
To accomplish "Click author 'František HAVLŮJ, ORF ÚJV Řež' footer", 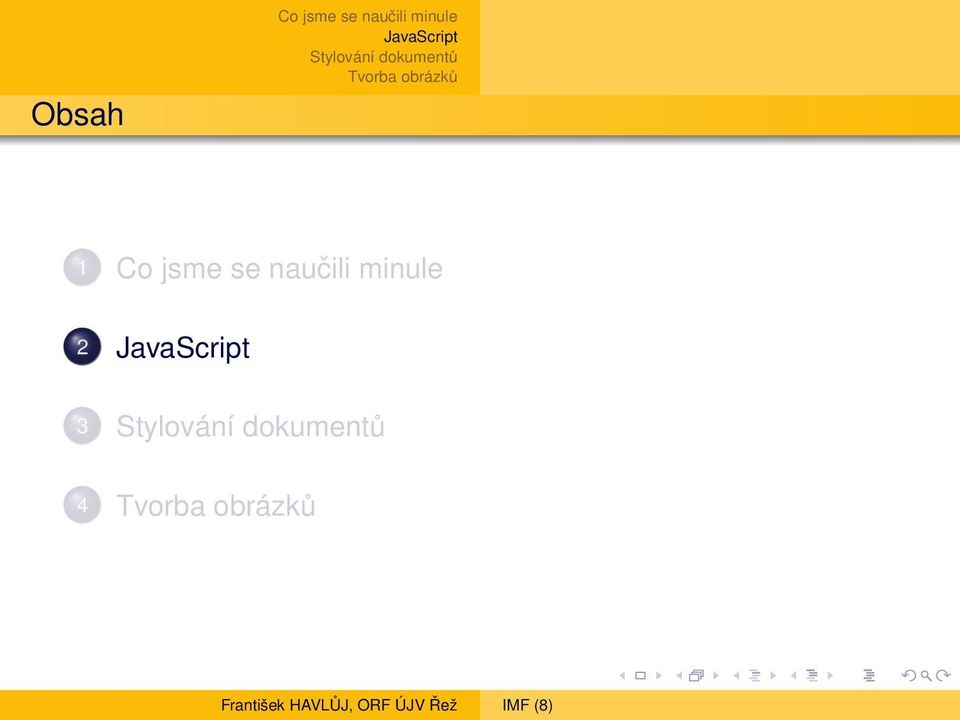I will [339, 705].
